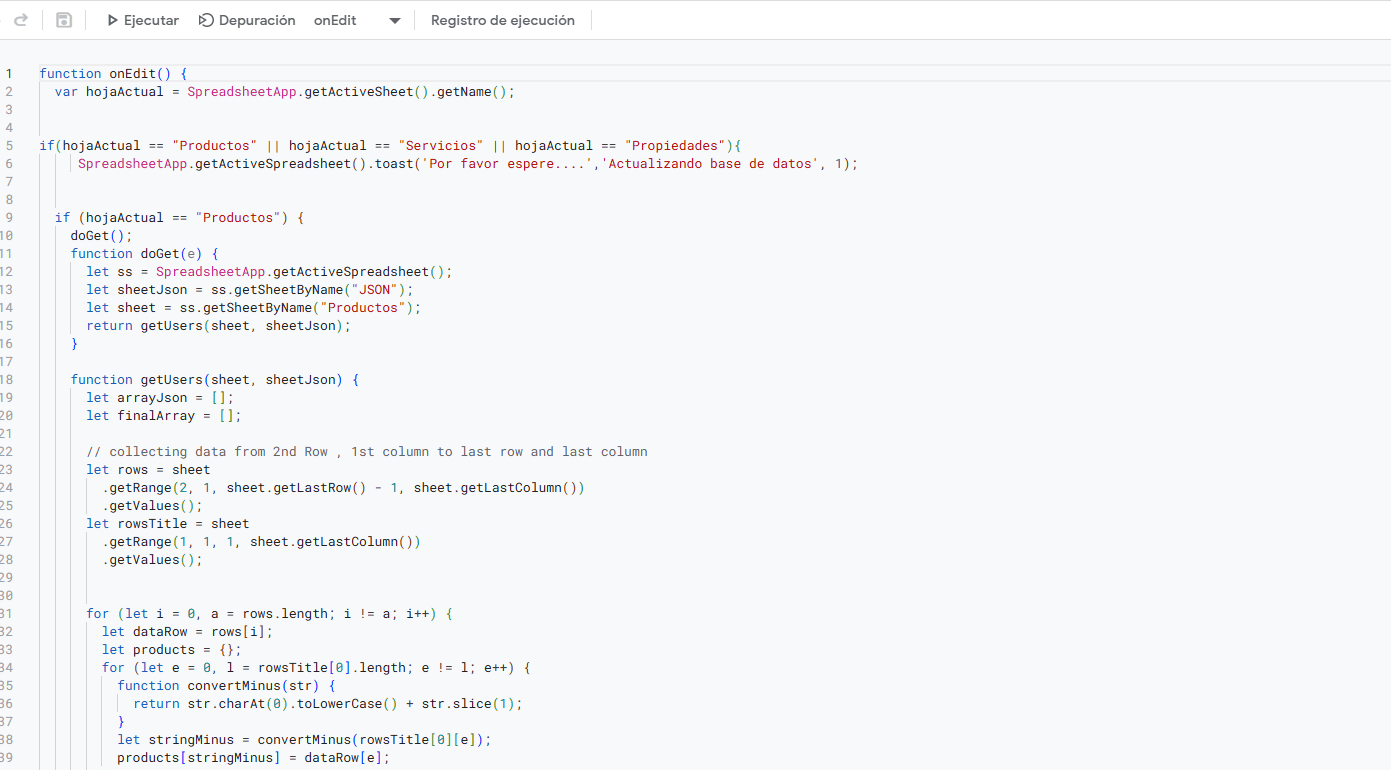Click 'Actualizando base de datos' string
The width and height of the screenshot is (1391, 770).
click(710, 164)
